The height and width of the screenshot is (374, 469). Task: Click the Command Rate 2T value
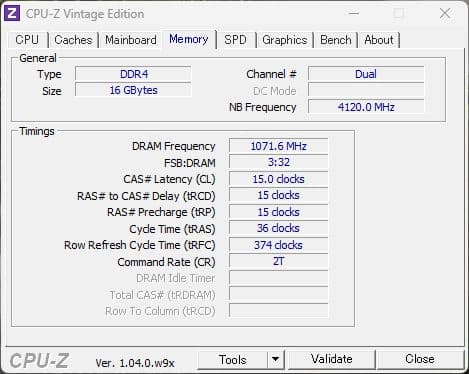point(279,261)
